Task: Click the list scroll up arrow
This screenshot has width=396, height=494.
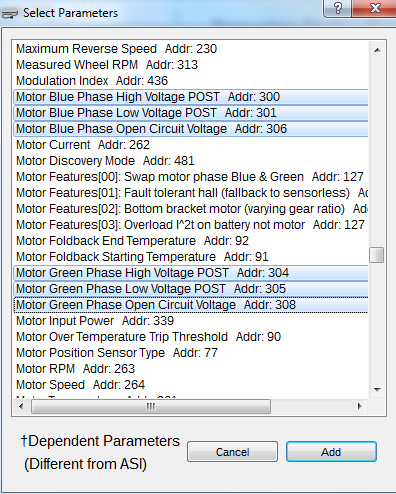Action: 377,50
